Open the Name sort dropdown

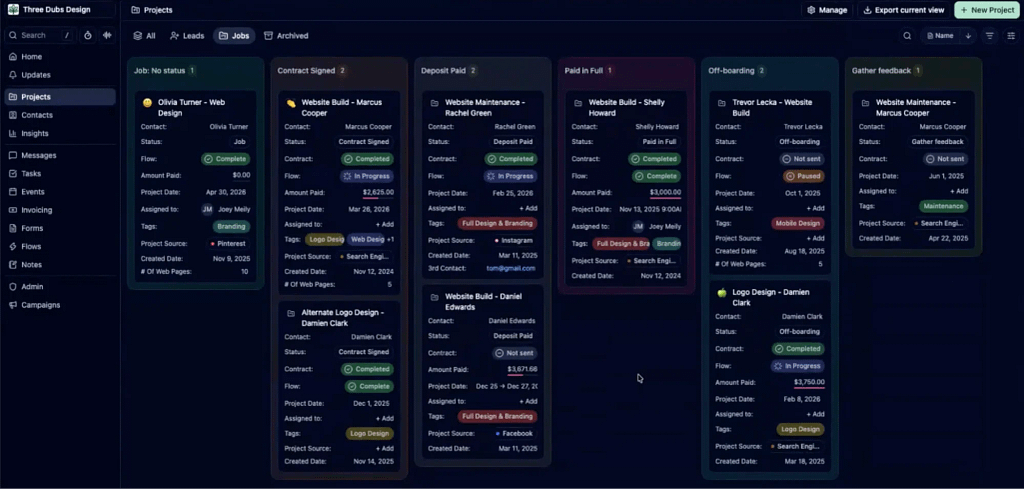(940, 36)
